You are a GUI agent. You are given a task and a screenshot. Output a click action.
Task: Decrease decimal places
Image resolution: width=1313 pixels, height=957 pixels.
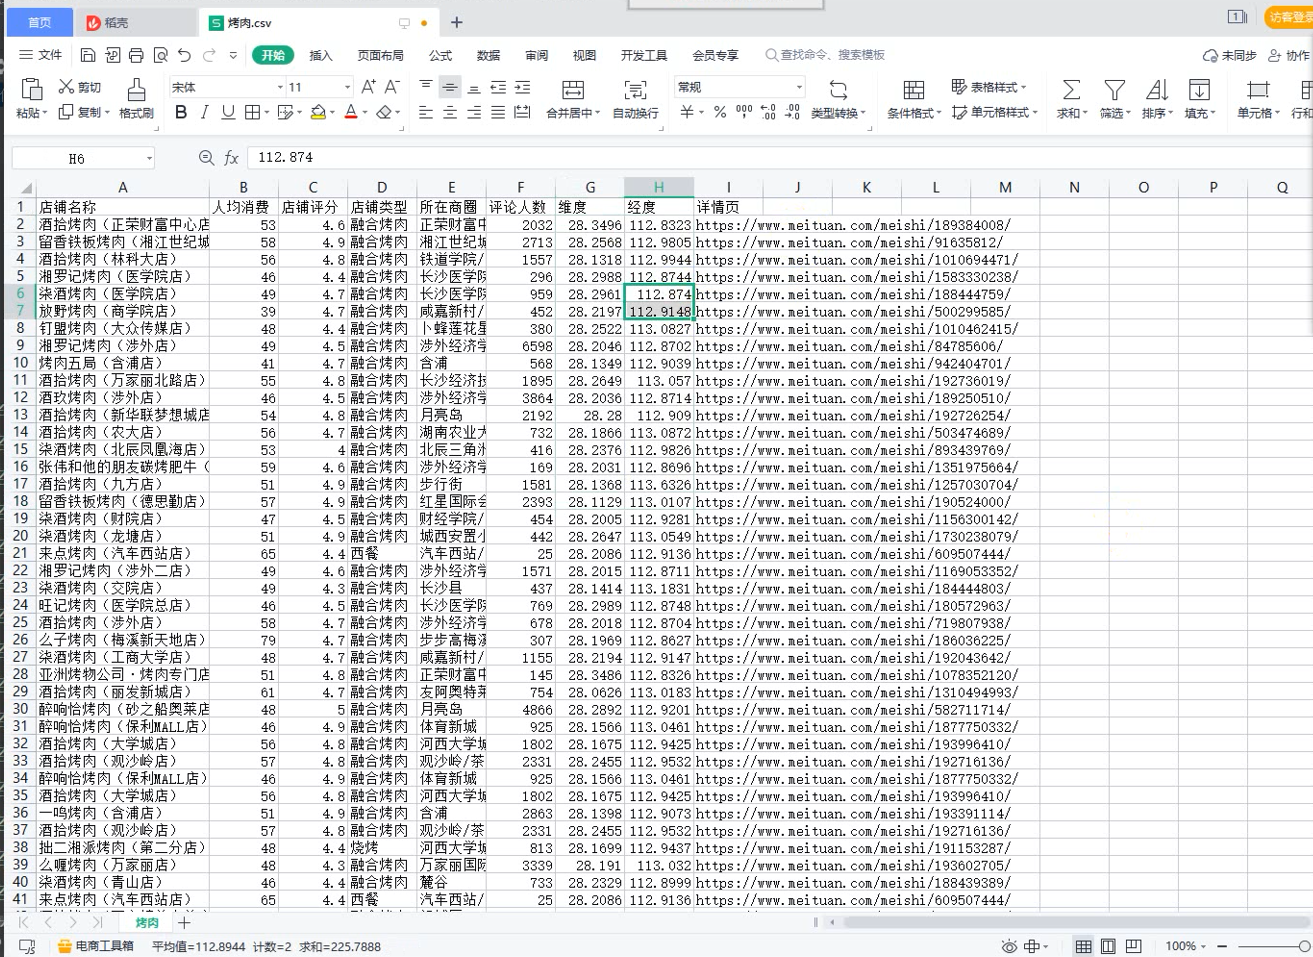click(792, 112)
